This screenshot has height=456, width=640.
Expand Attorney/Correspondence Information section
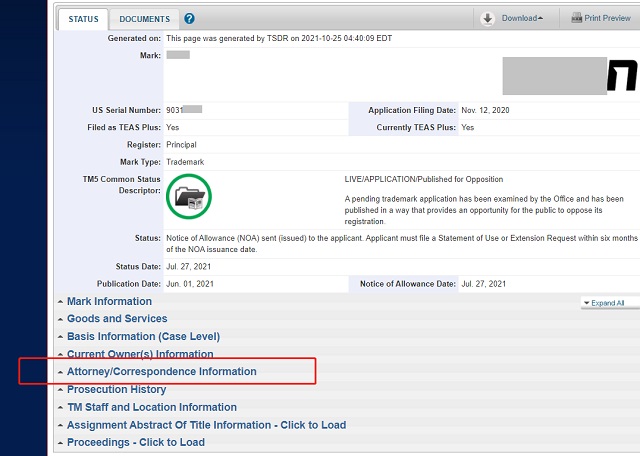tap(161, 372)
